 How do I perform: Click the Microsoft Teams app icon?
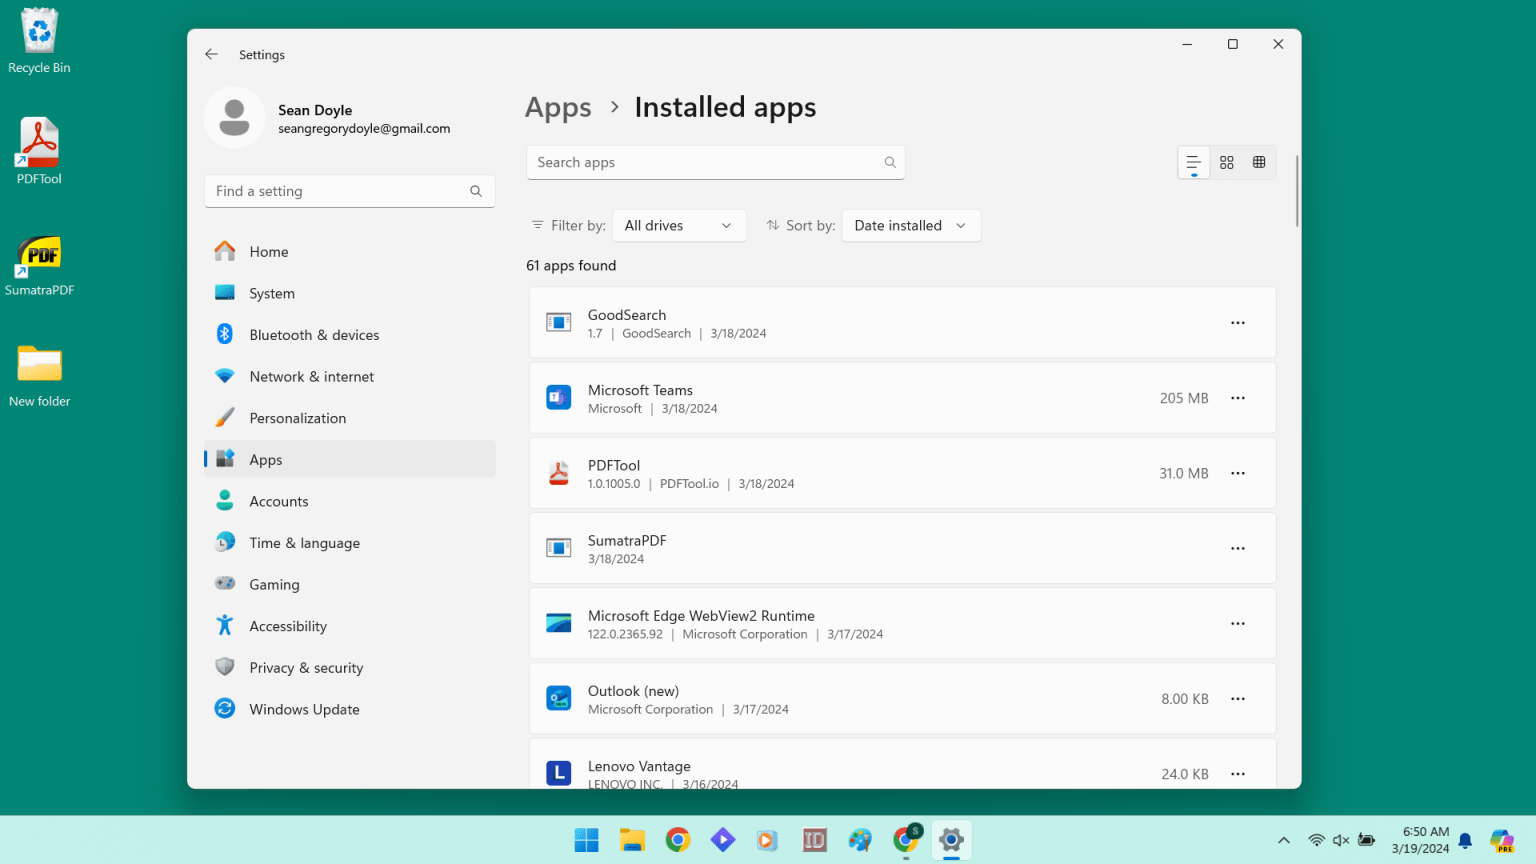[559, 398]
